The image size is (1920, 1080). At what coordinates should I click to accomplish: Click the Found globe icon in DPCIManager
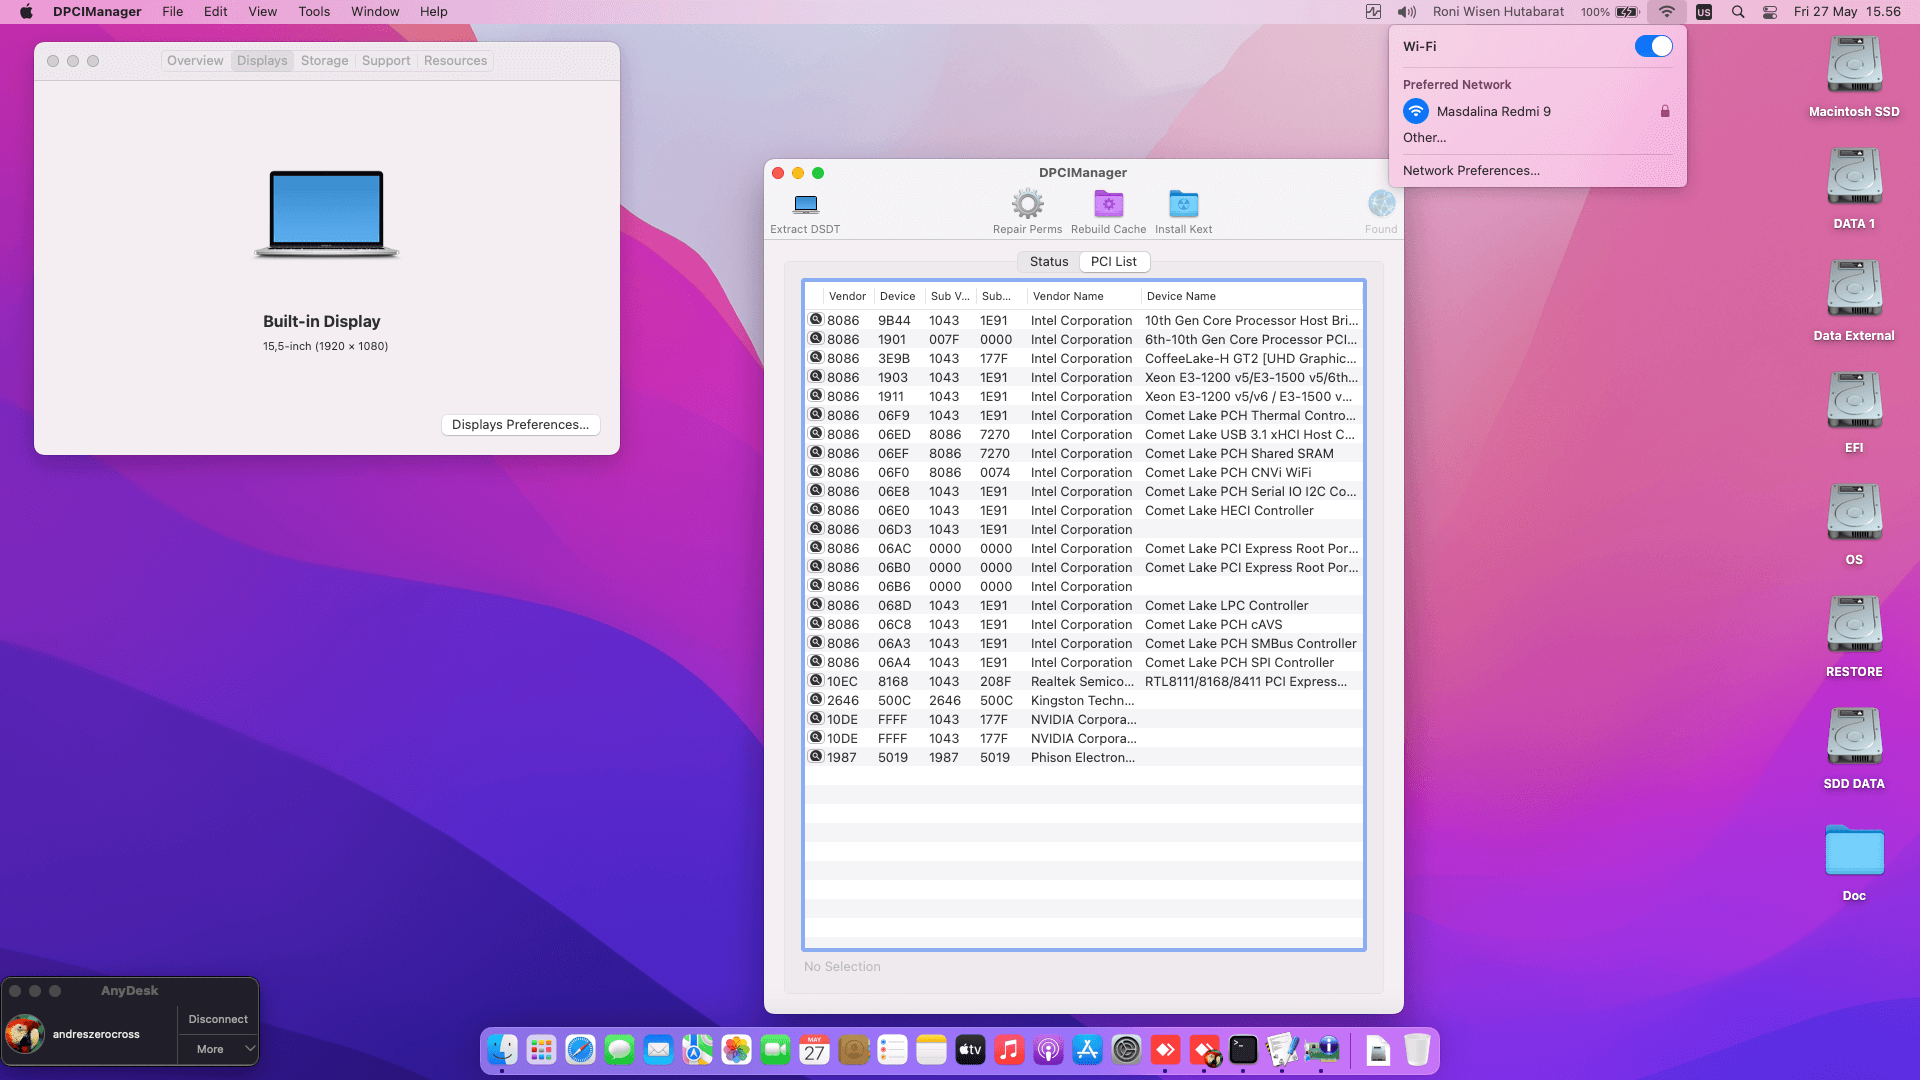coord(1381,204)
